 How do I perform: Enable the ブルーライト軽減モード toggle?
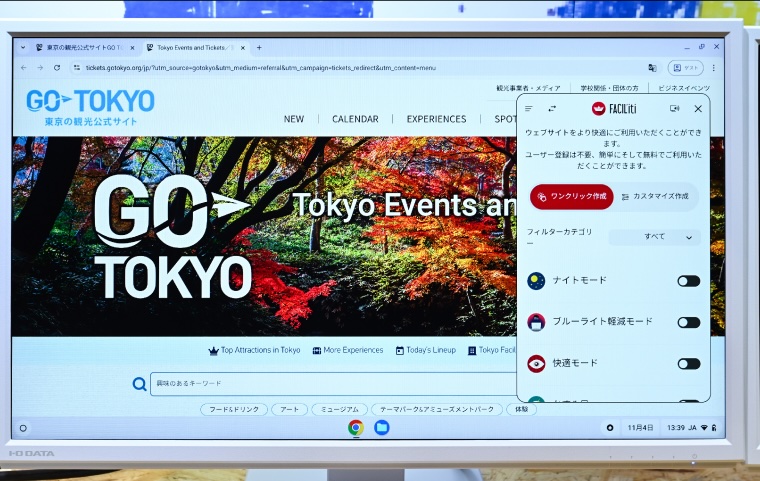tap(689, 322)
